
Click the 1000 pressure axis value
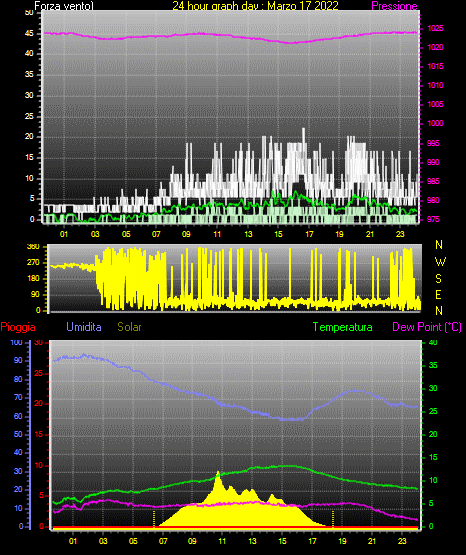click(x=436, y=123)
